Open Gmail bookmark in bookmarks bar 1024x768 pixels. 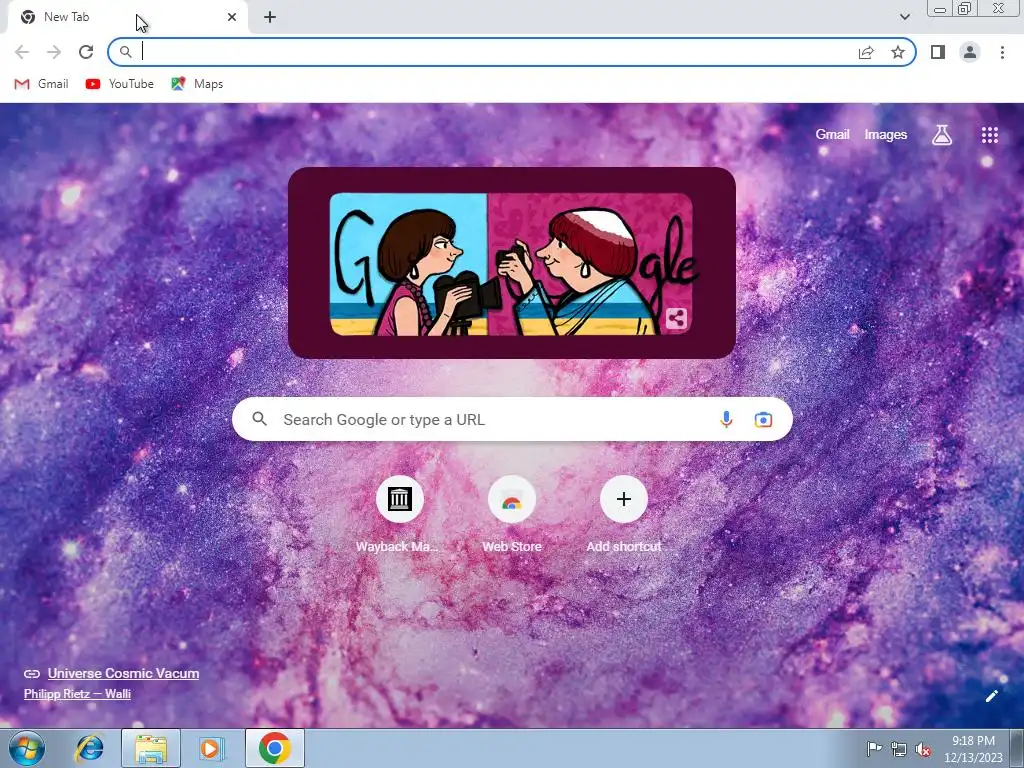point(42,84)
